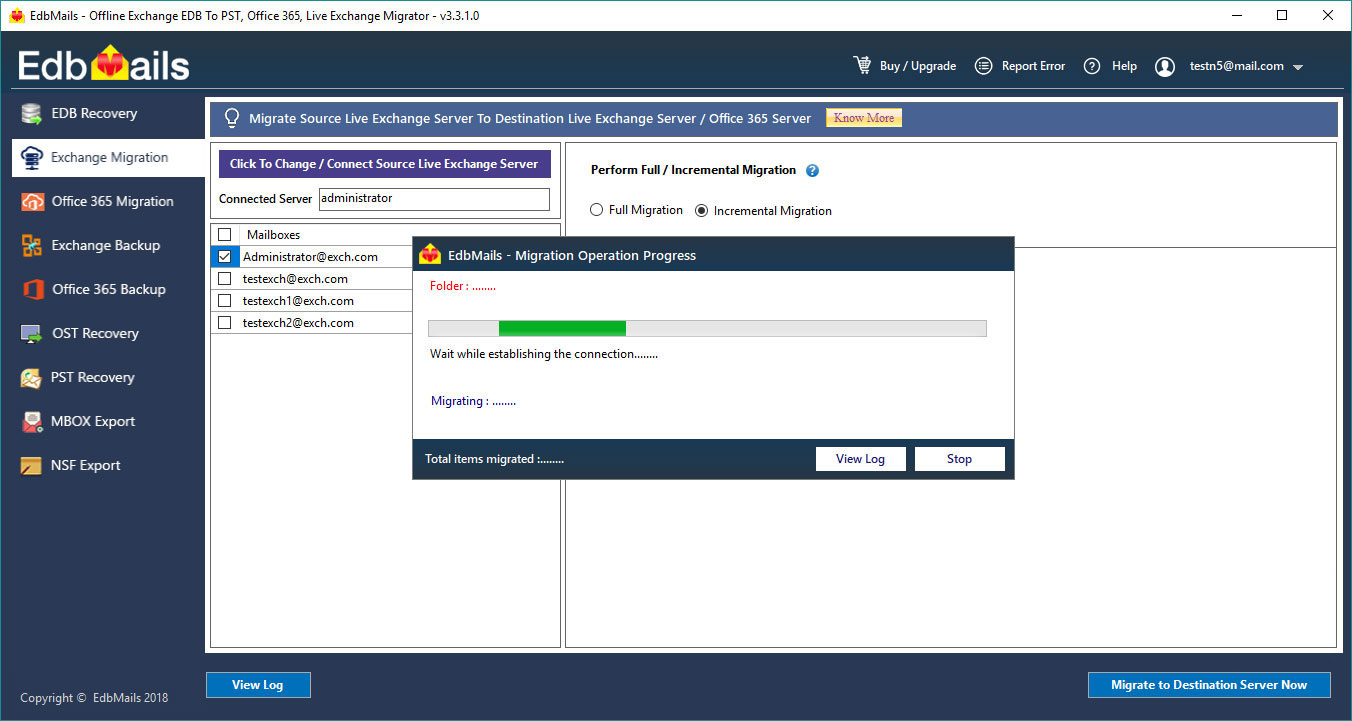Click the blue help icon beside Incremental Migration heading

coord(812,171)
